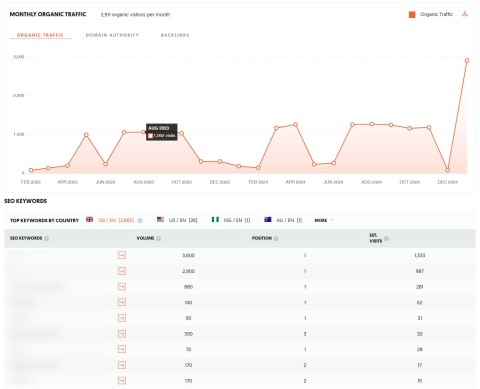Select the APR 2024 data point

295,124
